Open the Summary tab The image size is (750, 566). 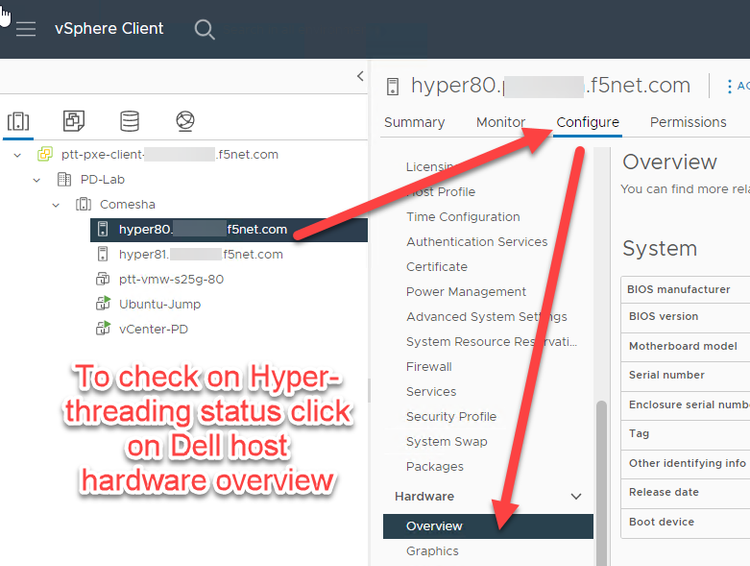click(414, 122)
